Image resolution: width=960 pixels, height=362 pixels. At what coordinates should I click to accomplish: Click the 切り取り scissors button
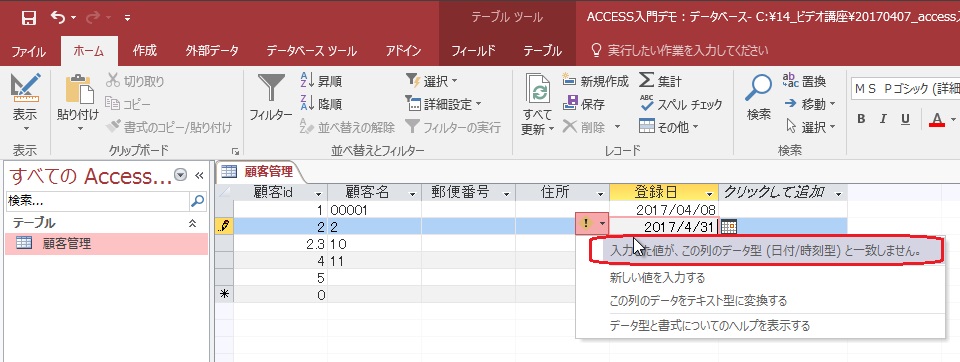tap(135, 81)
